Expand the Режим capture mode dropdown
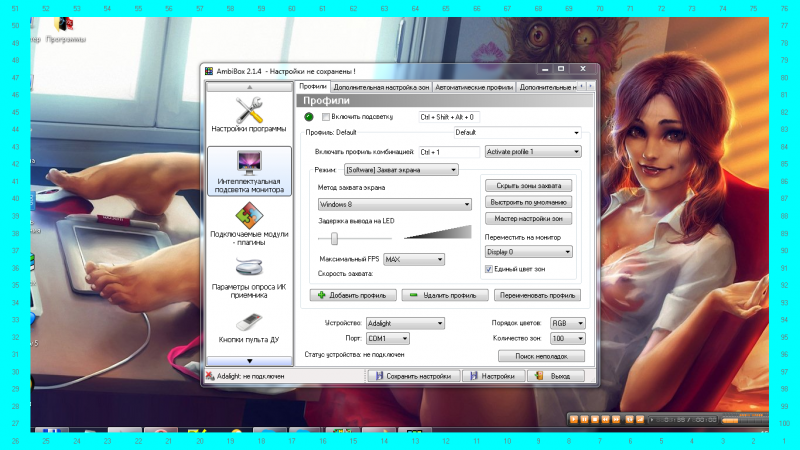This screenshot has width=800, height=450. click(401, 170)
